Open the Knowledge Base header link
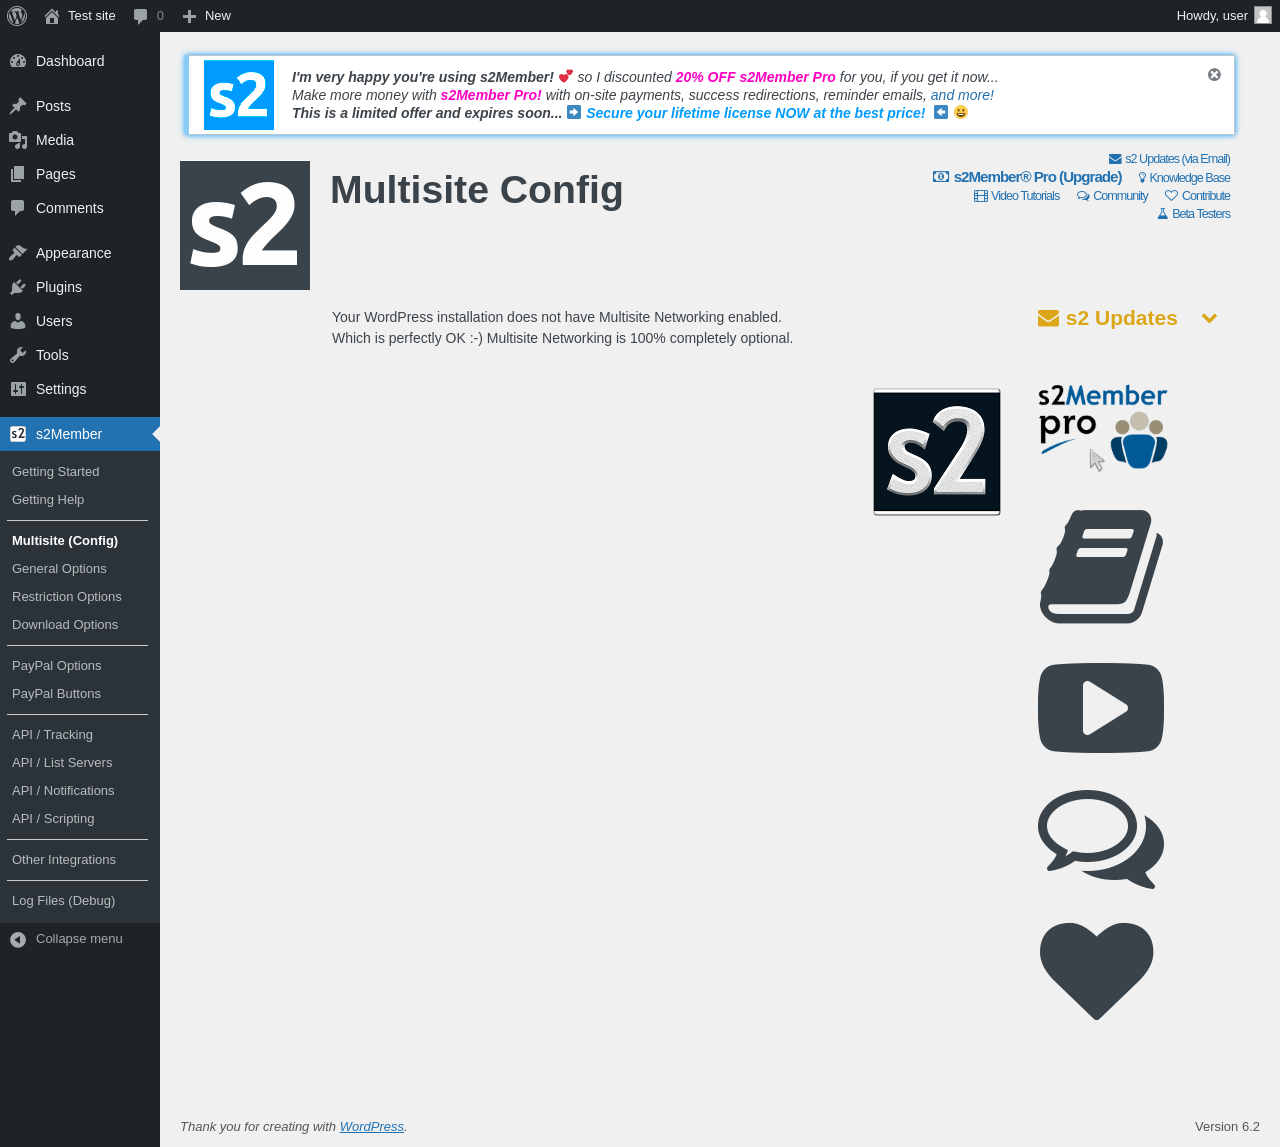 (x=1184, y=178)
